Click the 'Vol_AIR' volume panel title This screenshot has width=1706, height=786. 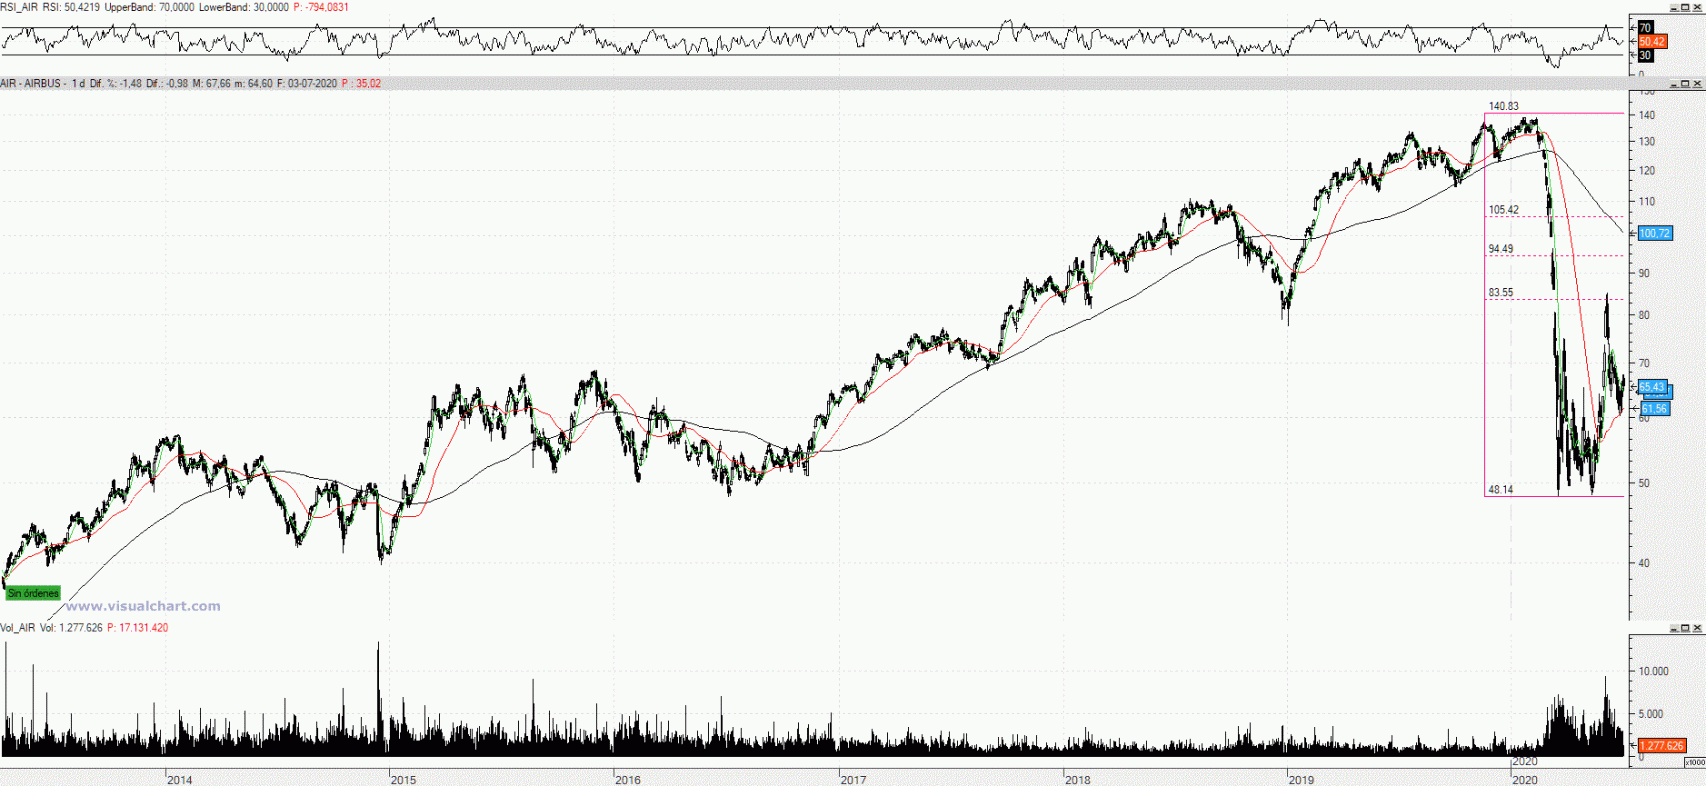[x=18, y=628]
